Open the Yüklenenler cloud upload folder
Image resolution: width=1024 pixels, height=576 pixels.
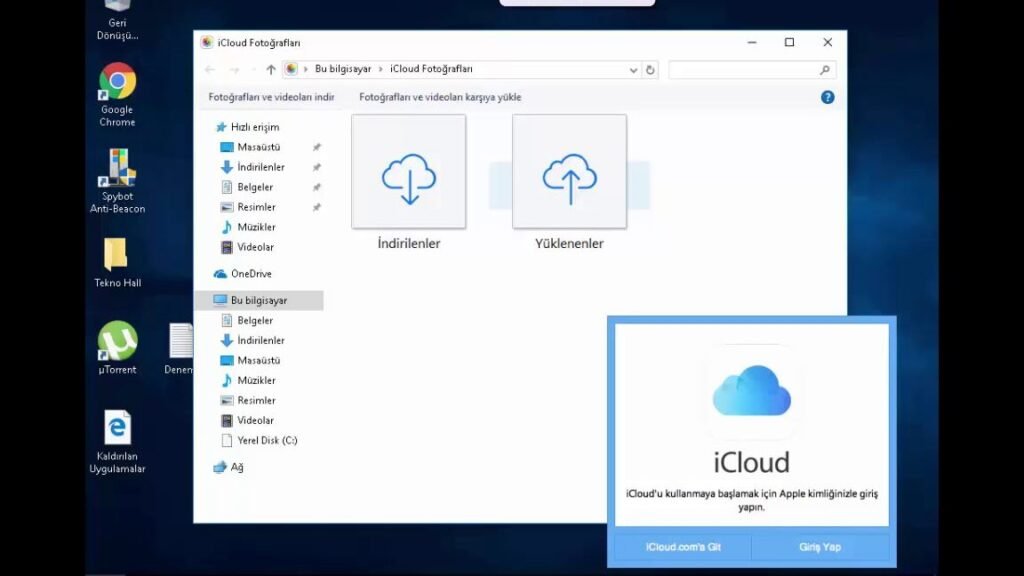pos(569,172)
